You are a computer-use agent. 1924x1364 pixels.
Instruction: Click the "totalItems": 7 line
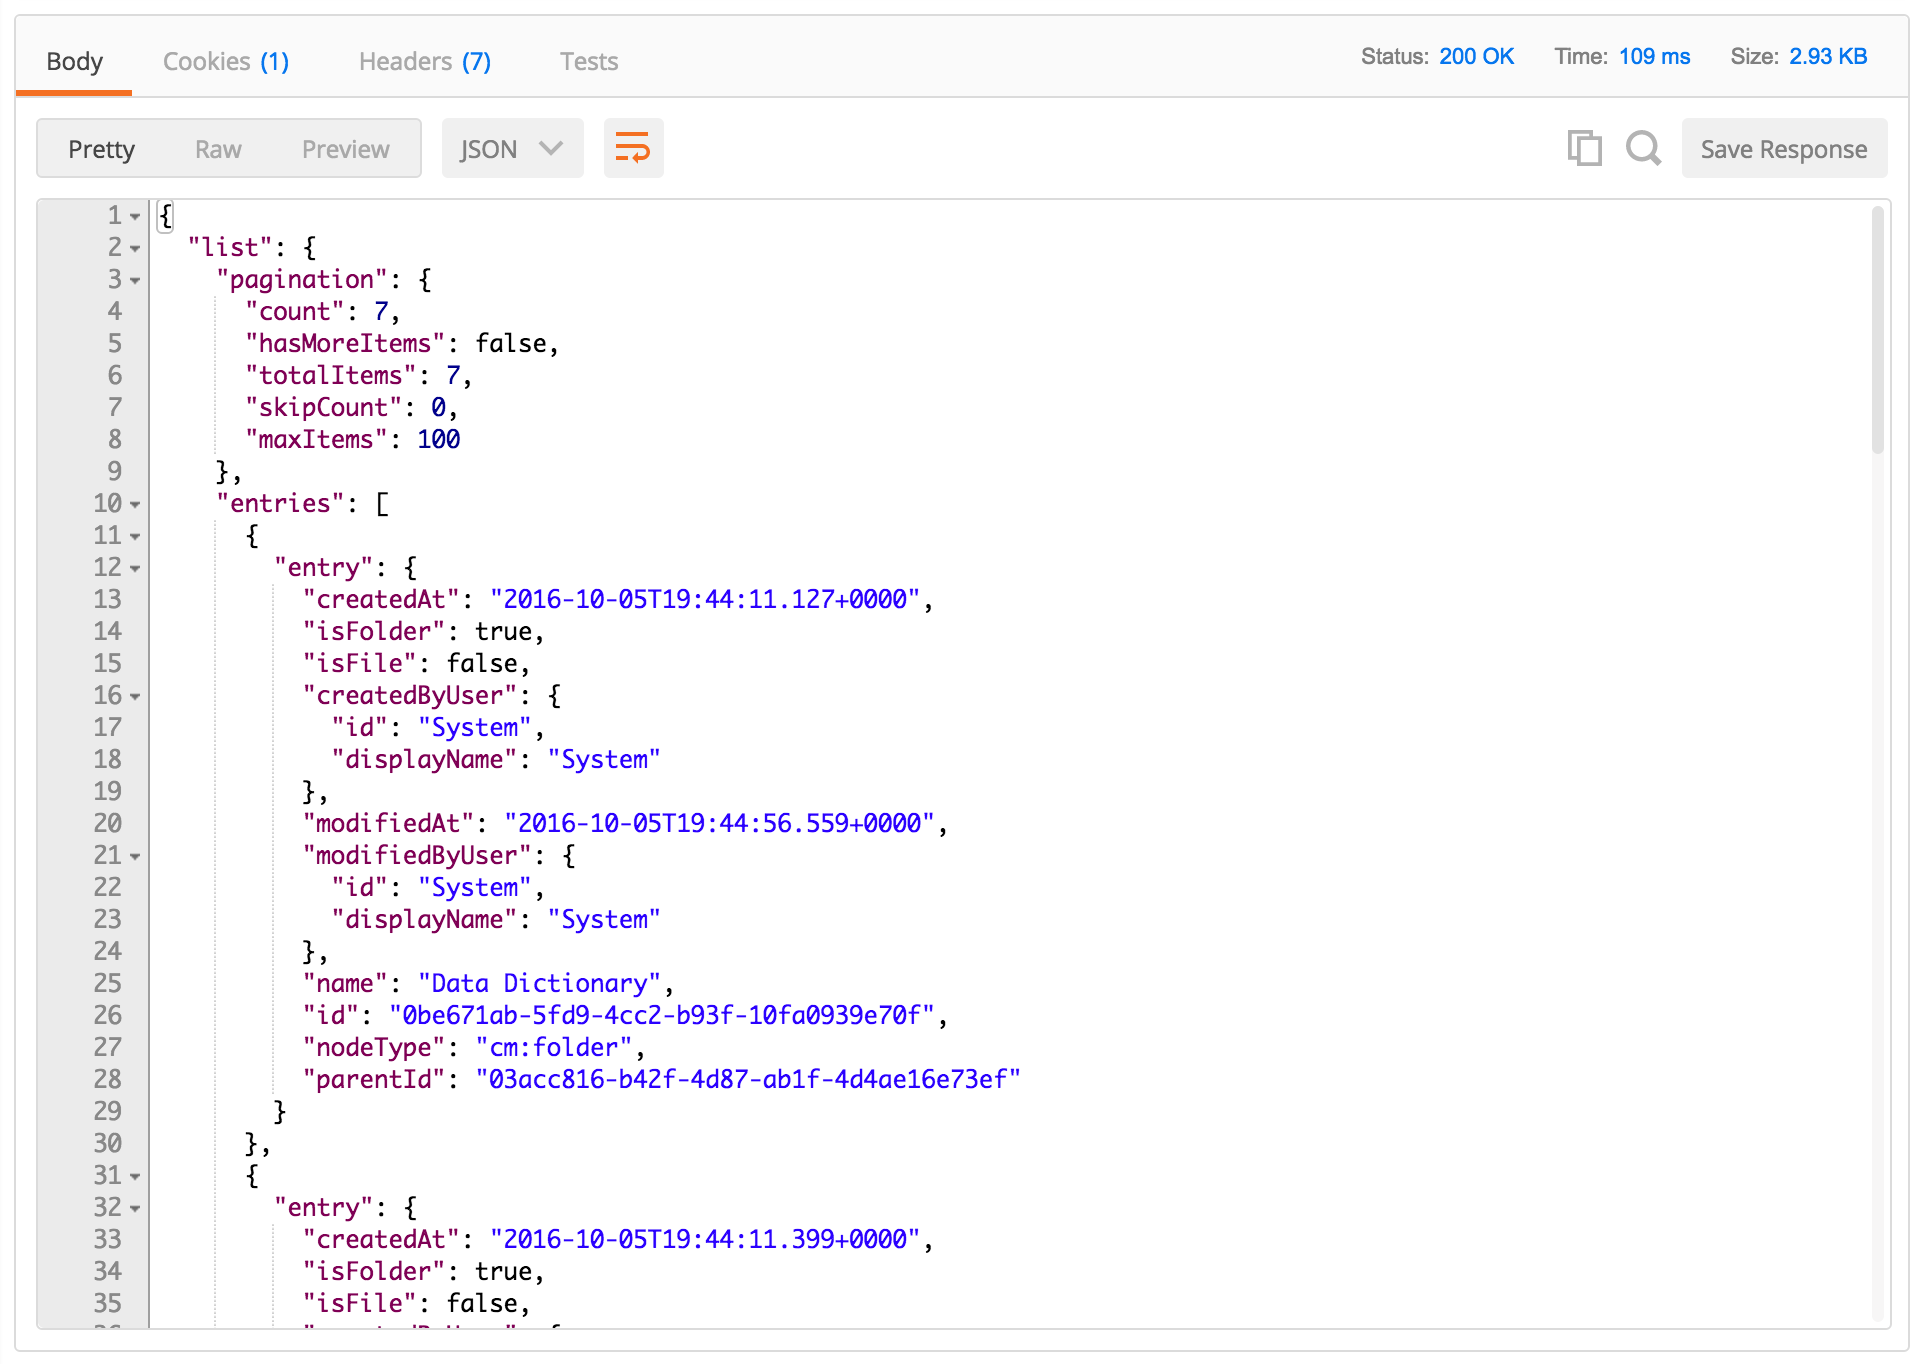[x=358, y=375]
